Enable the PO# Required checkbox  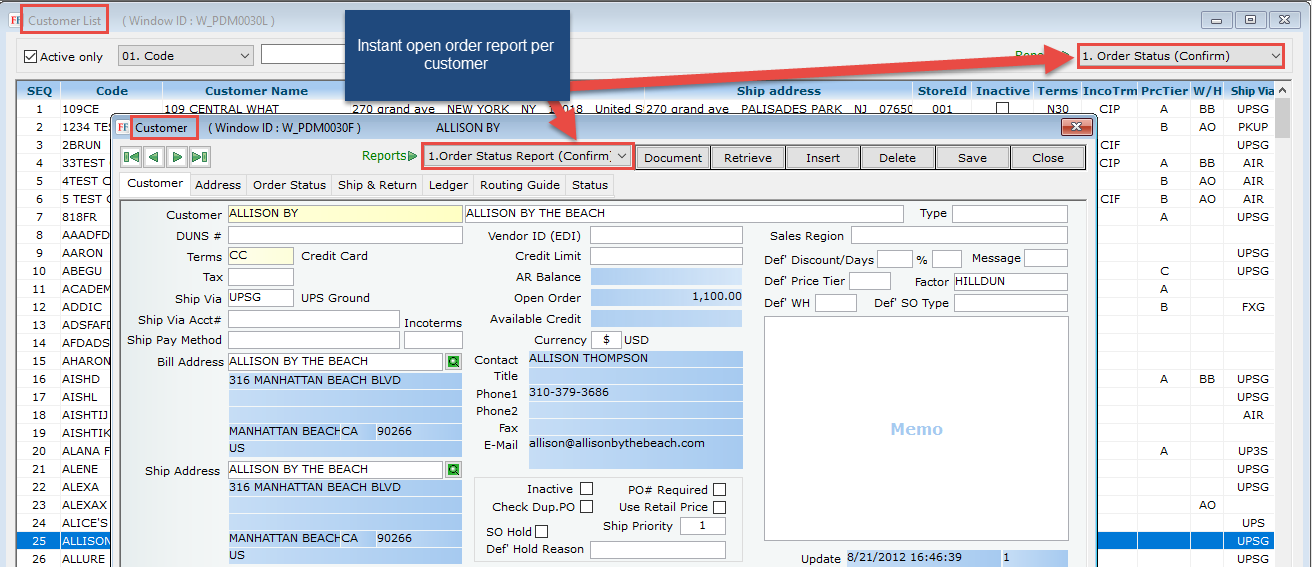point(719,490)
